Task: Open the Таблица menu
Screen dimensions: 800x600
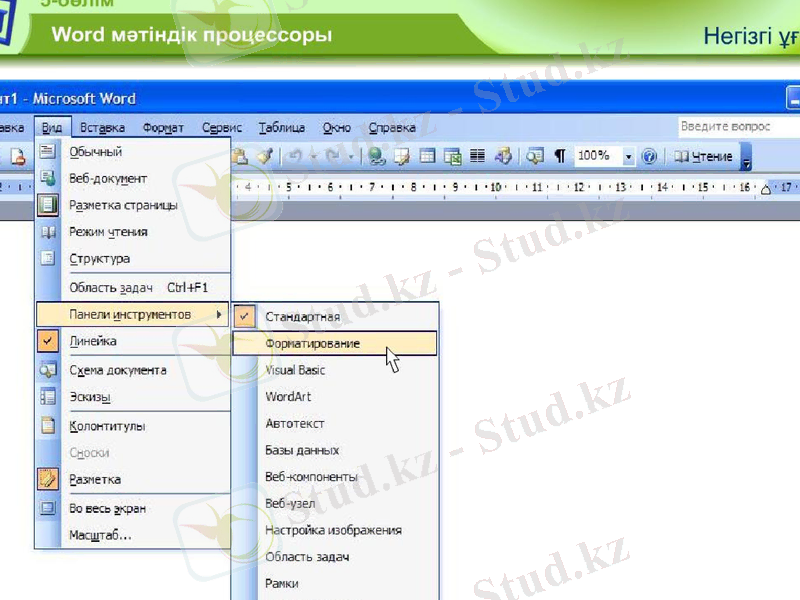Action: 282,127
